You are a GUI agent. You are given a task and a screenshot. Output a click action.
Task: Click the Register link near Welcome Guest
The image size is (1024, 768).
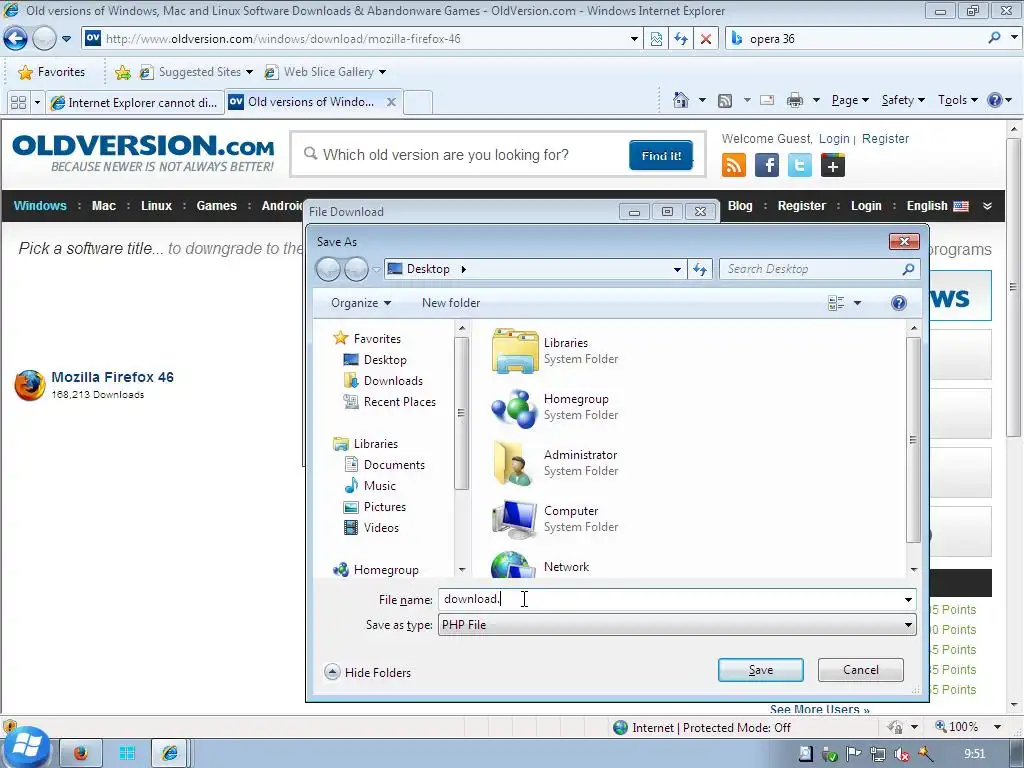tap(885, 138)
